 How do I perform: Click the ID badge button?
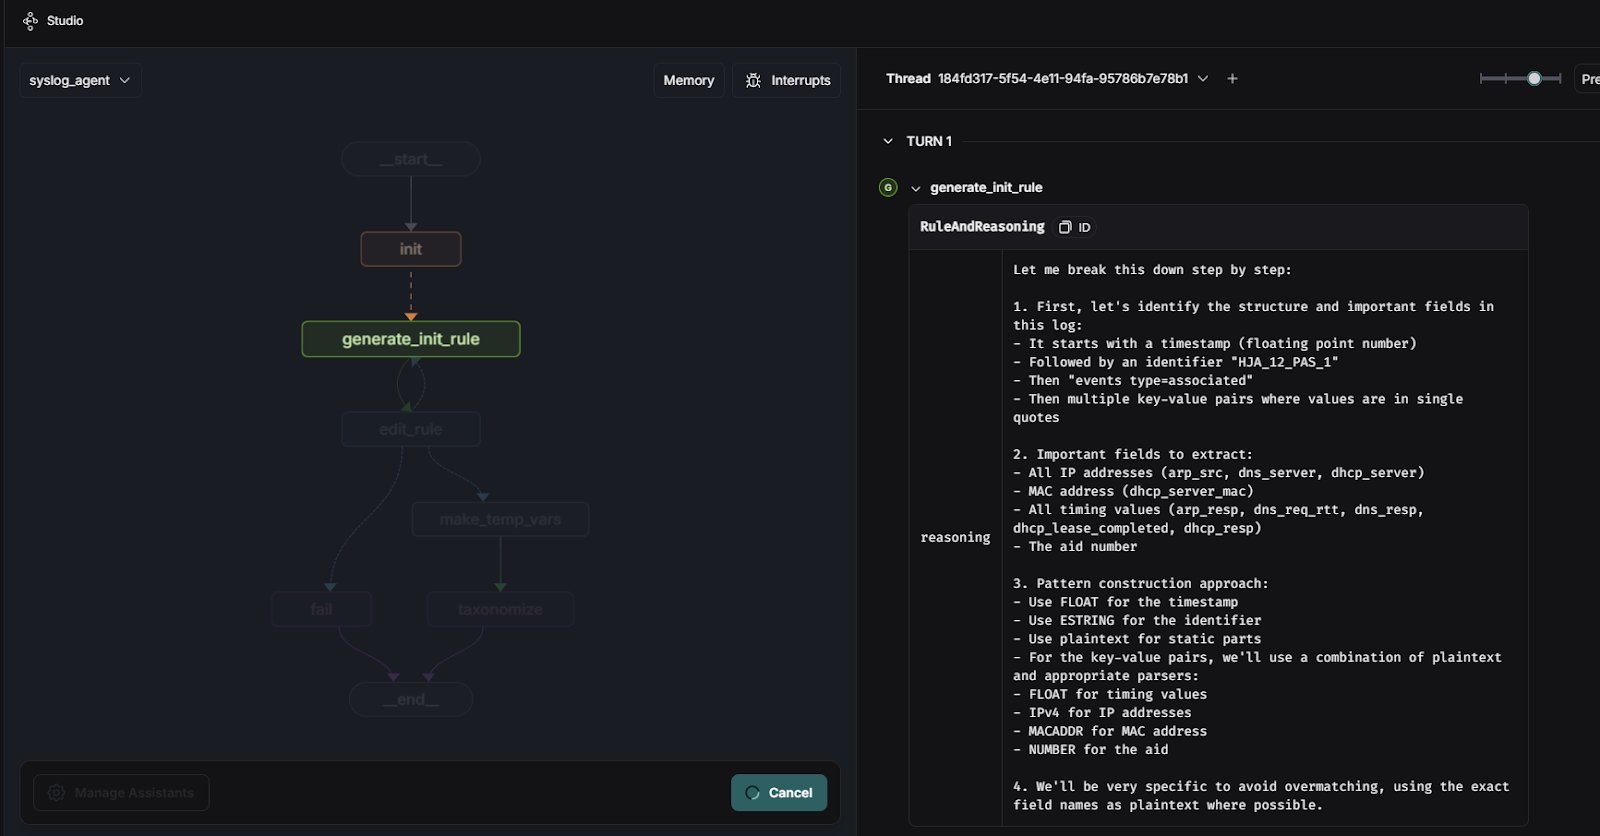(x=1075, y=227)
